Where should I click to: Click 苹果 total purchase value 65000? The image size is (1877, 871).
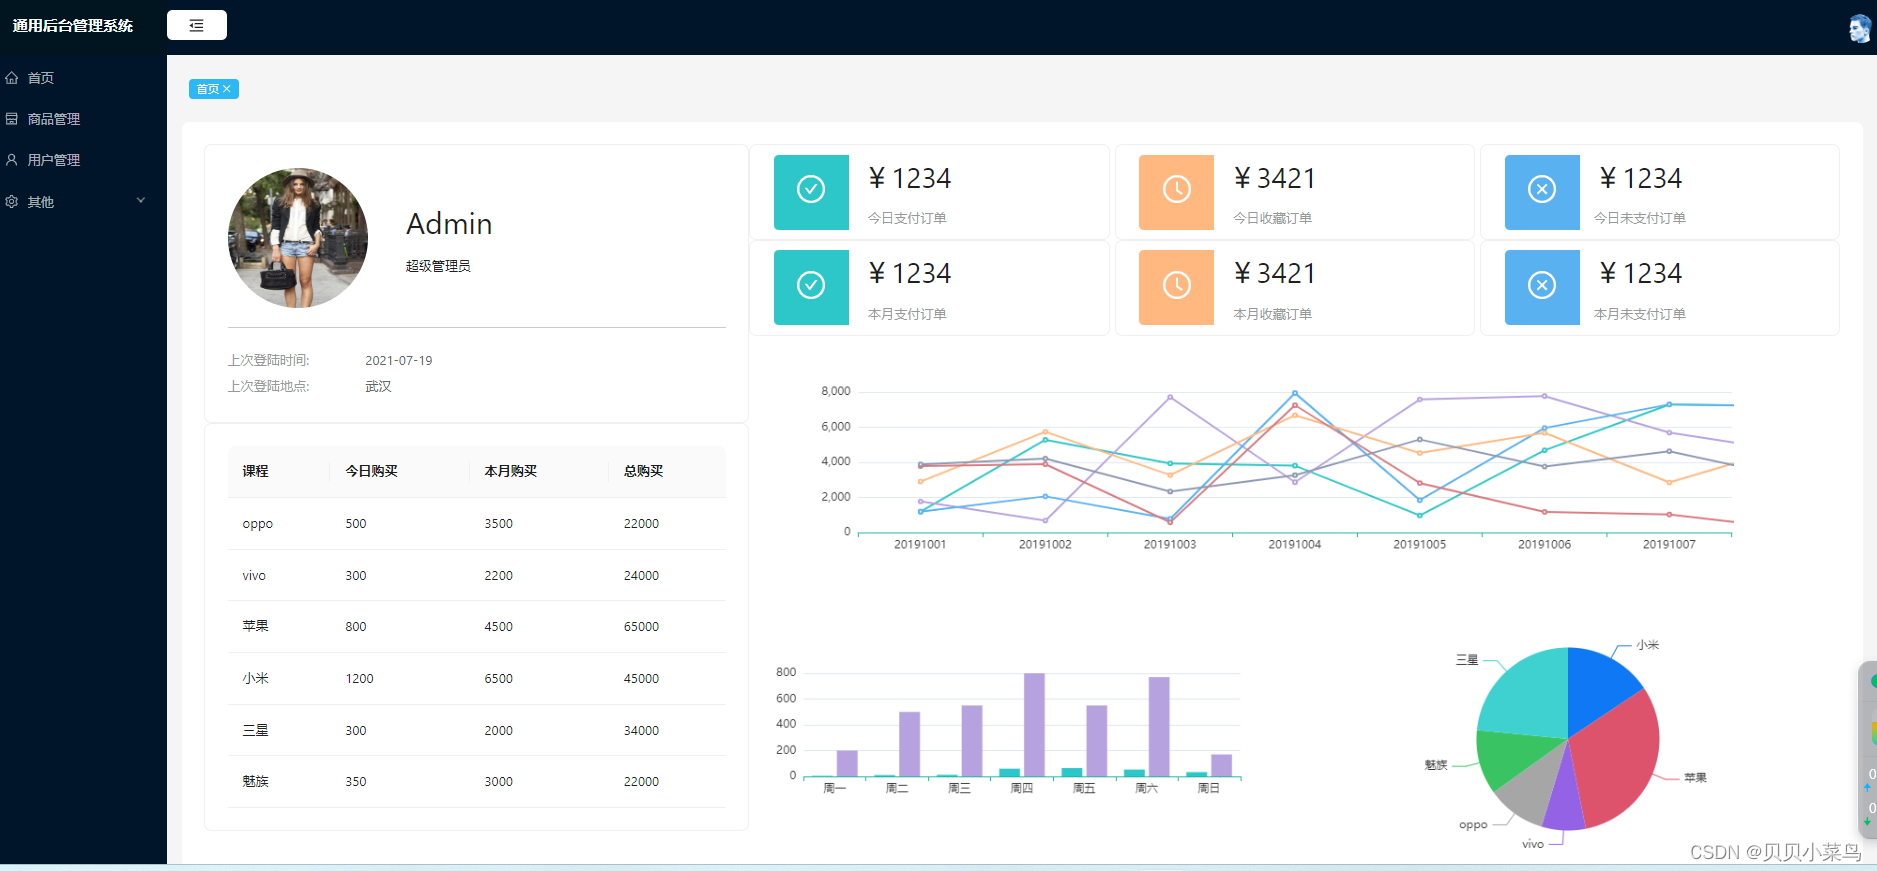pyautogui.click(x=641, y=627)
